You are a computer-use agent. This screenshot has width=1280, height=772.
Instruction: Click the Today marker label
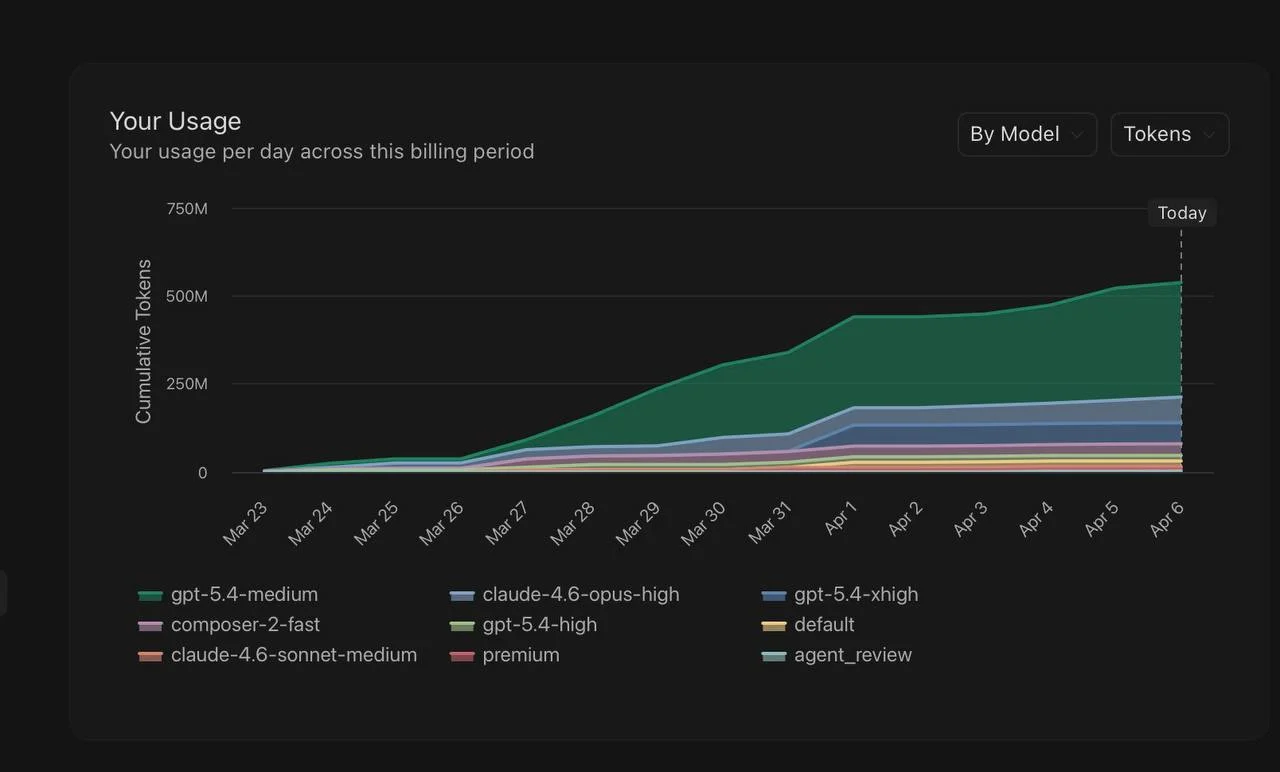coord(1181,213)
